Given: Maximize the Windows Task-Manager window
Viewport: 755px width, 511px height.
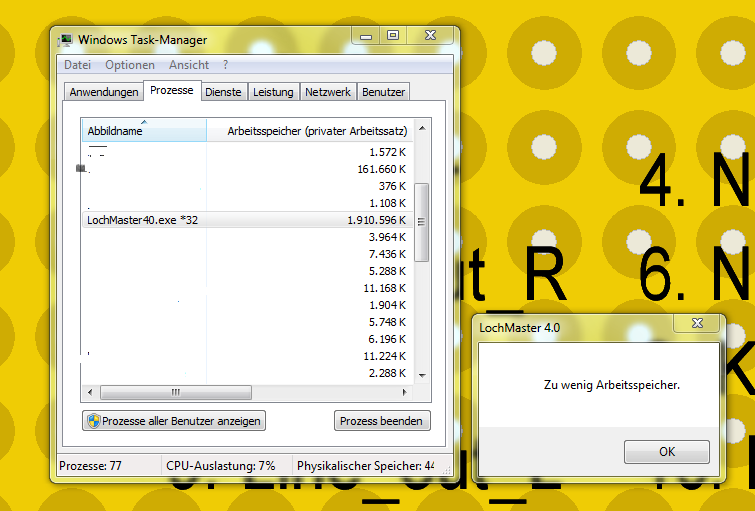Looking at the screenshot, I should point(393,36).
